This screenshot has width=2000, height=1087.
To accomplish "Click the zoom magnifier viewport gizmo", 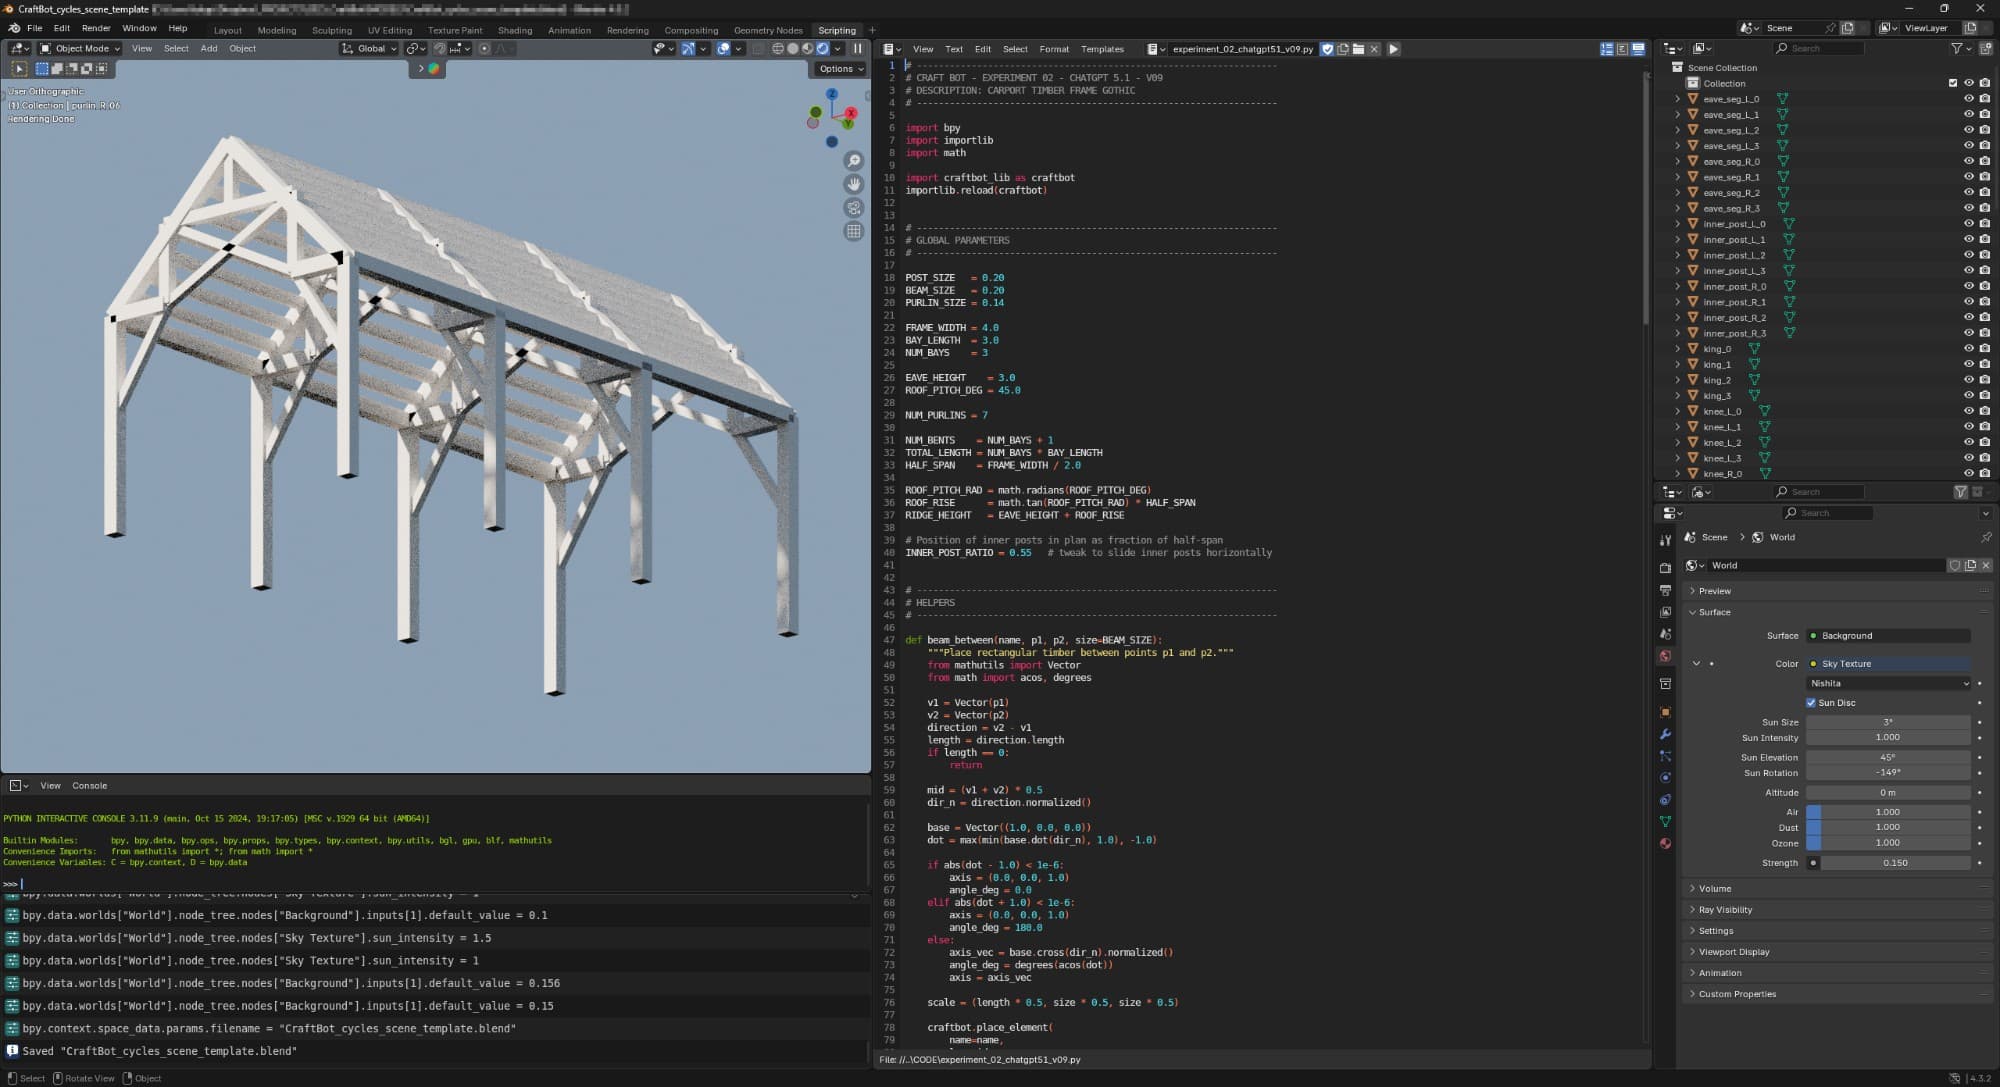I will coord(853,161).
